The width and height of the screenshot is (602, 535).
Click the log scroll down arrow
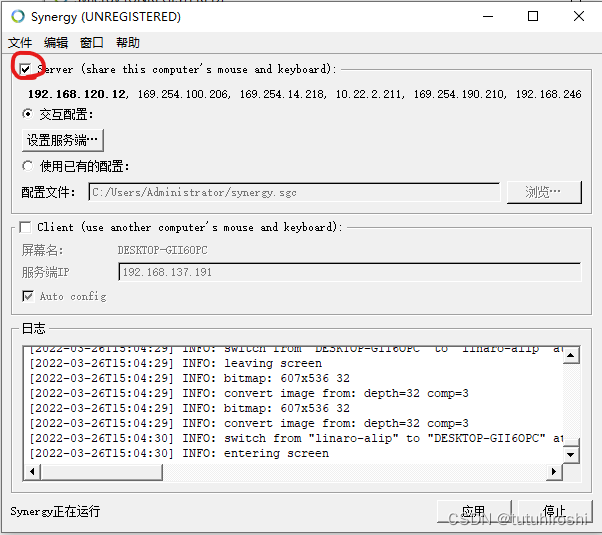click(x=571, y=455)
